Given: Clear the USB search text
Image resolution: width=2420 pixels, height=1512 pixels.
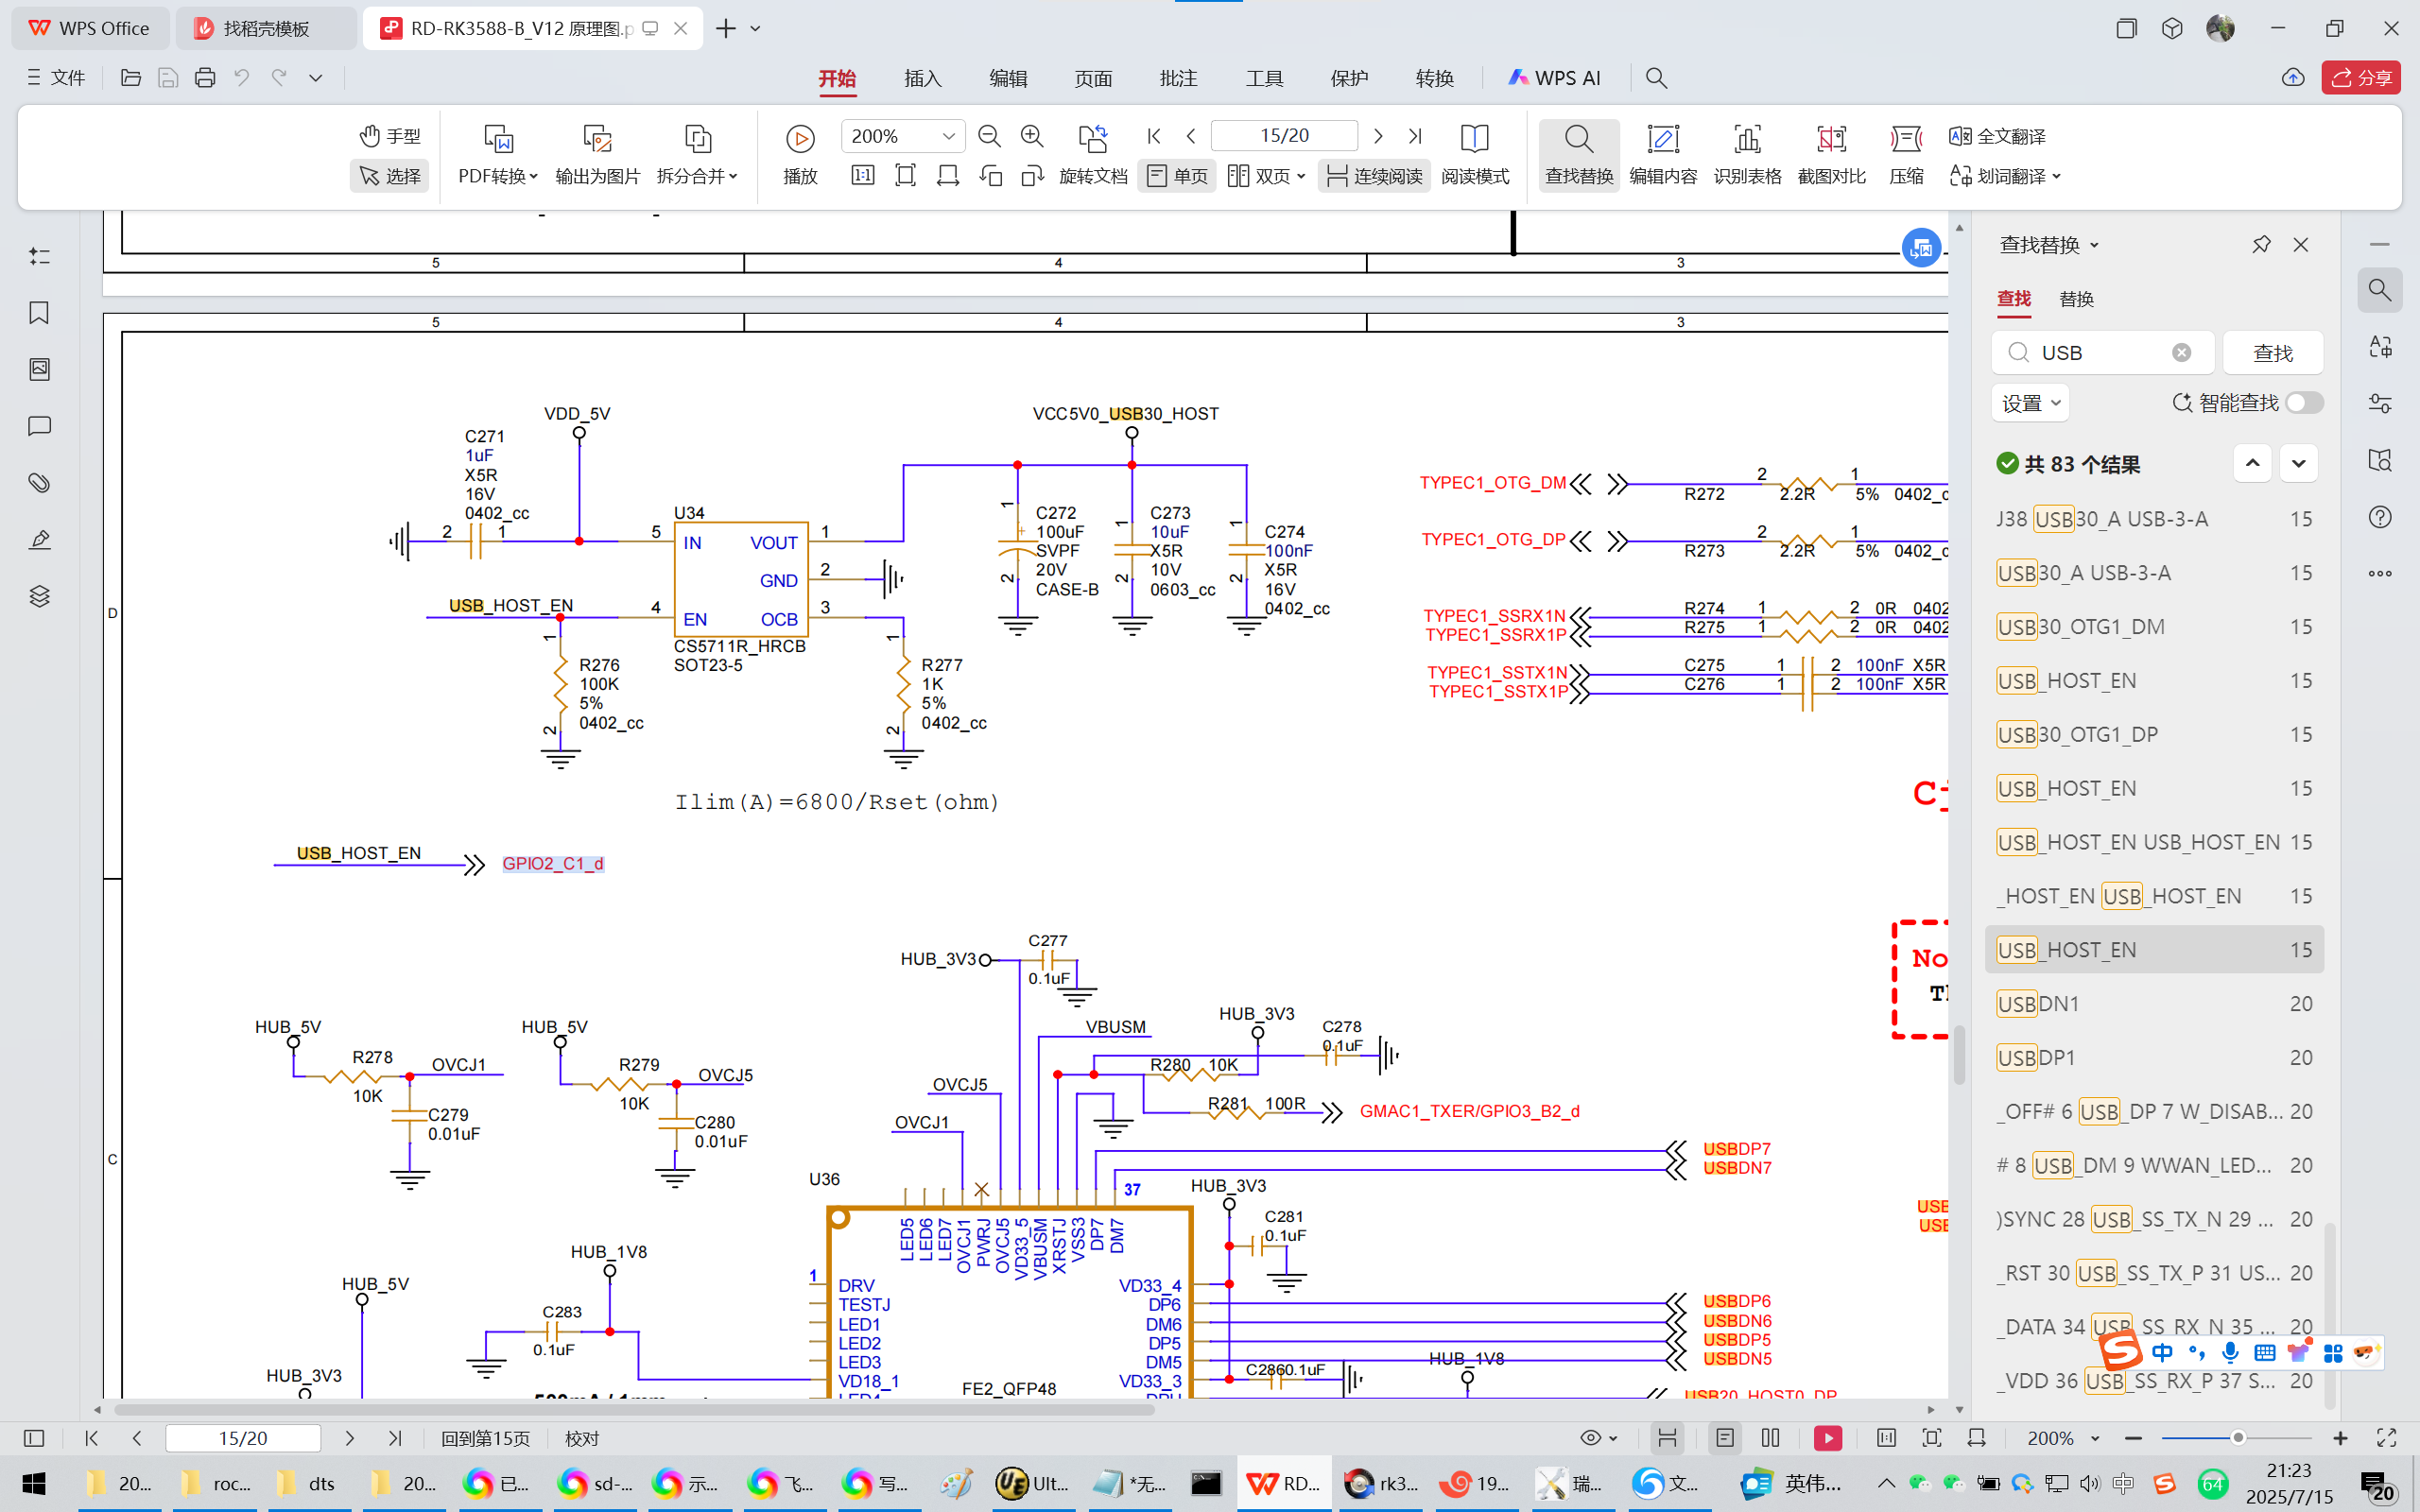Looking at the screenshot, I should point(2181,352).
